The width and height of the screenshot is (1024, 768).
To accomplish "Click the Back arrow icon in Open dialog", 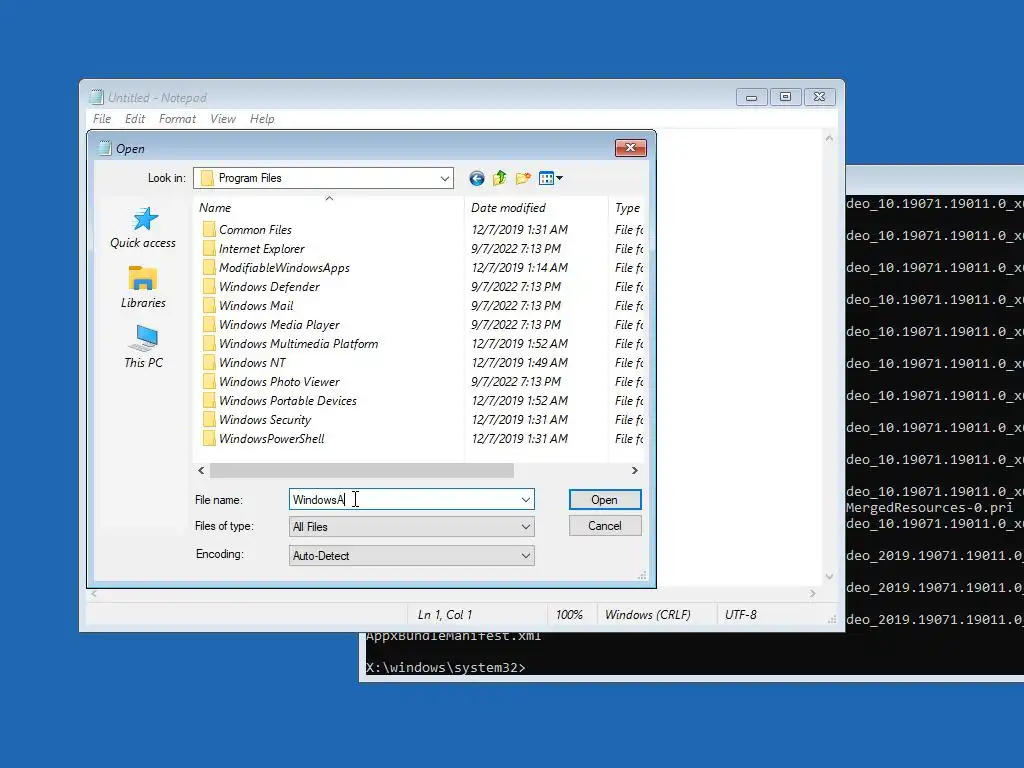I will click(477, 178).
